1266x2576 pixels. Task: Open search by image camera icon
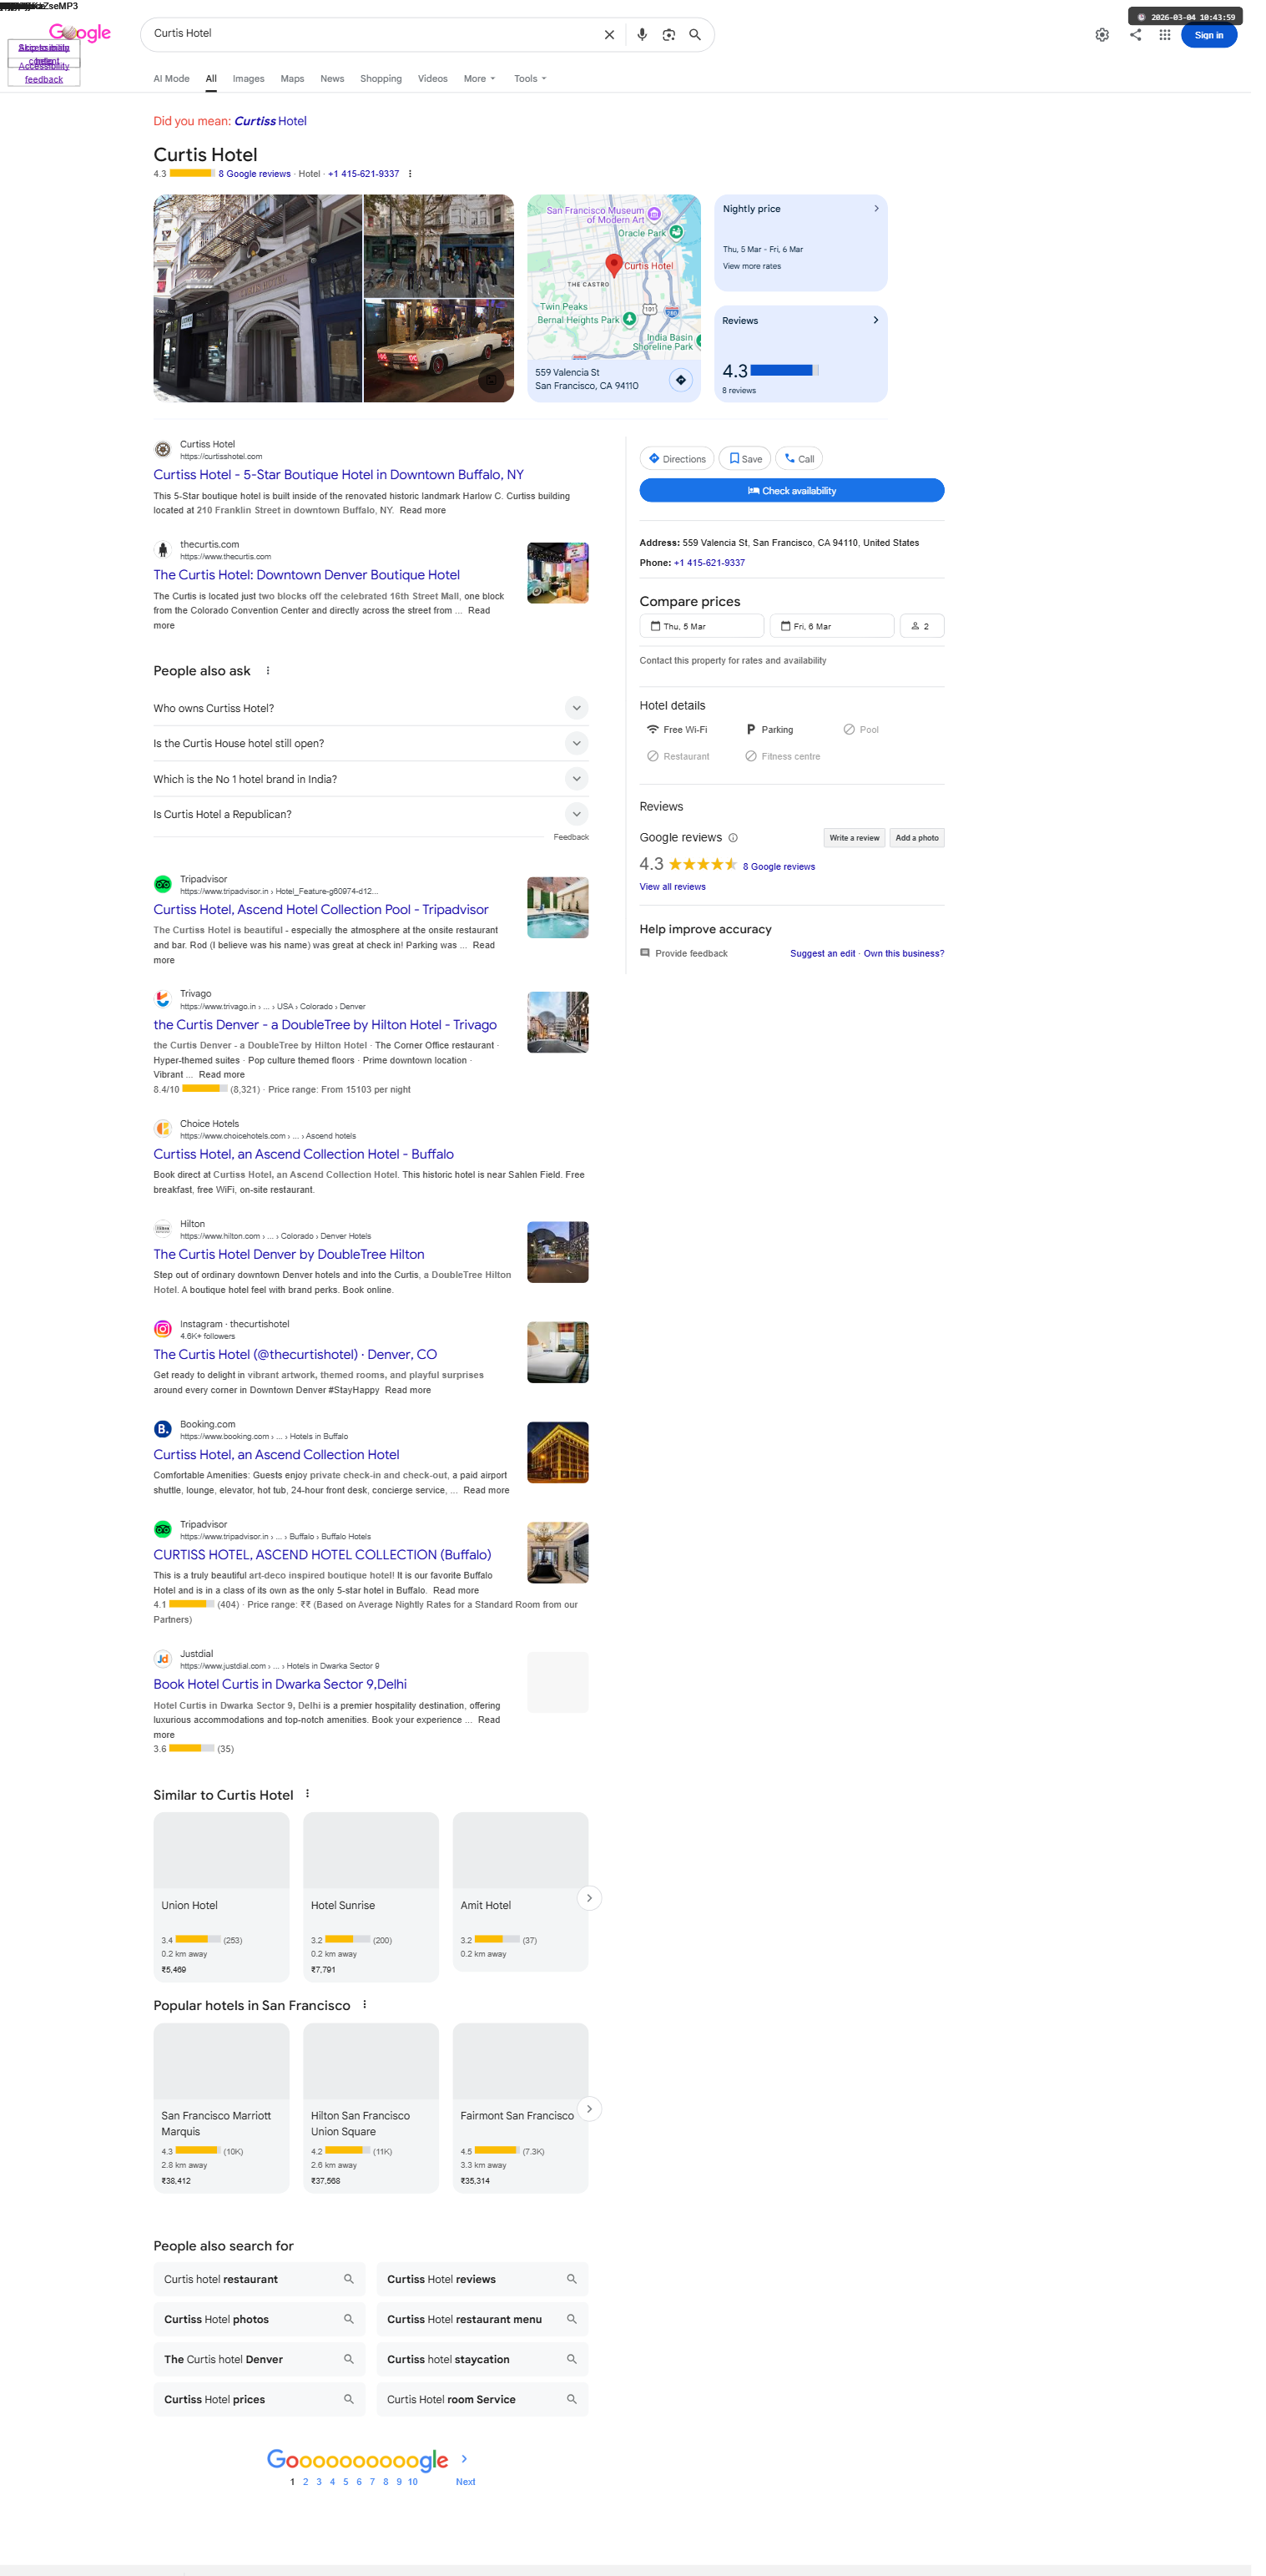click(669, 35)
